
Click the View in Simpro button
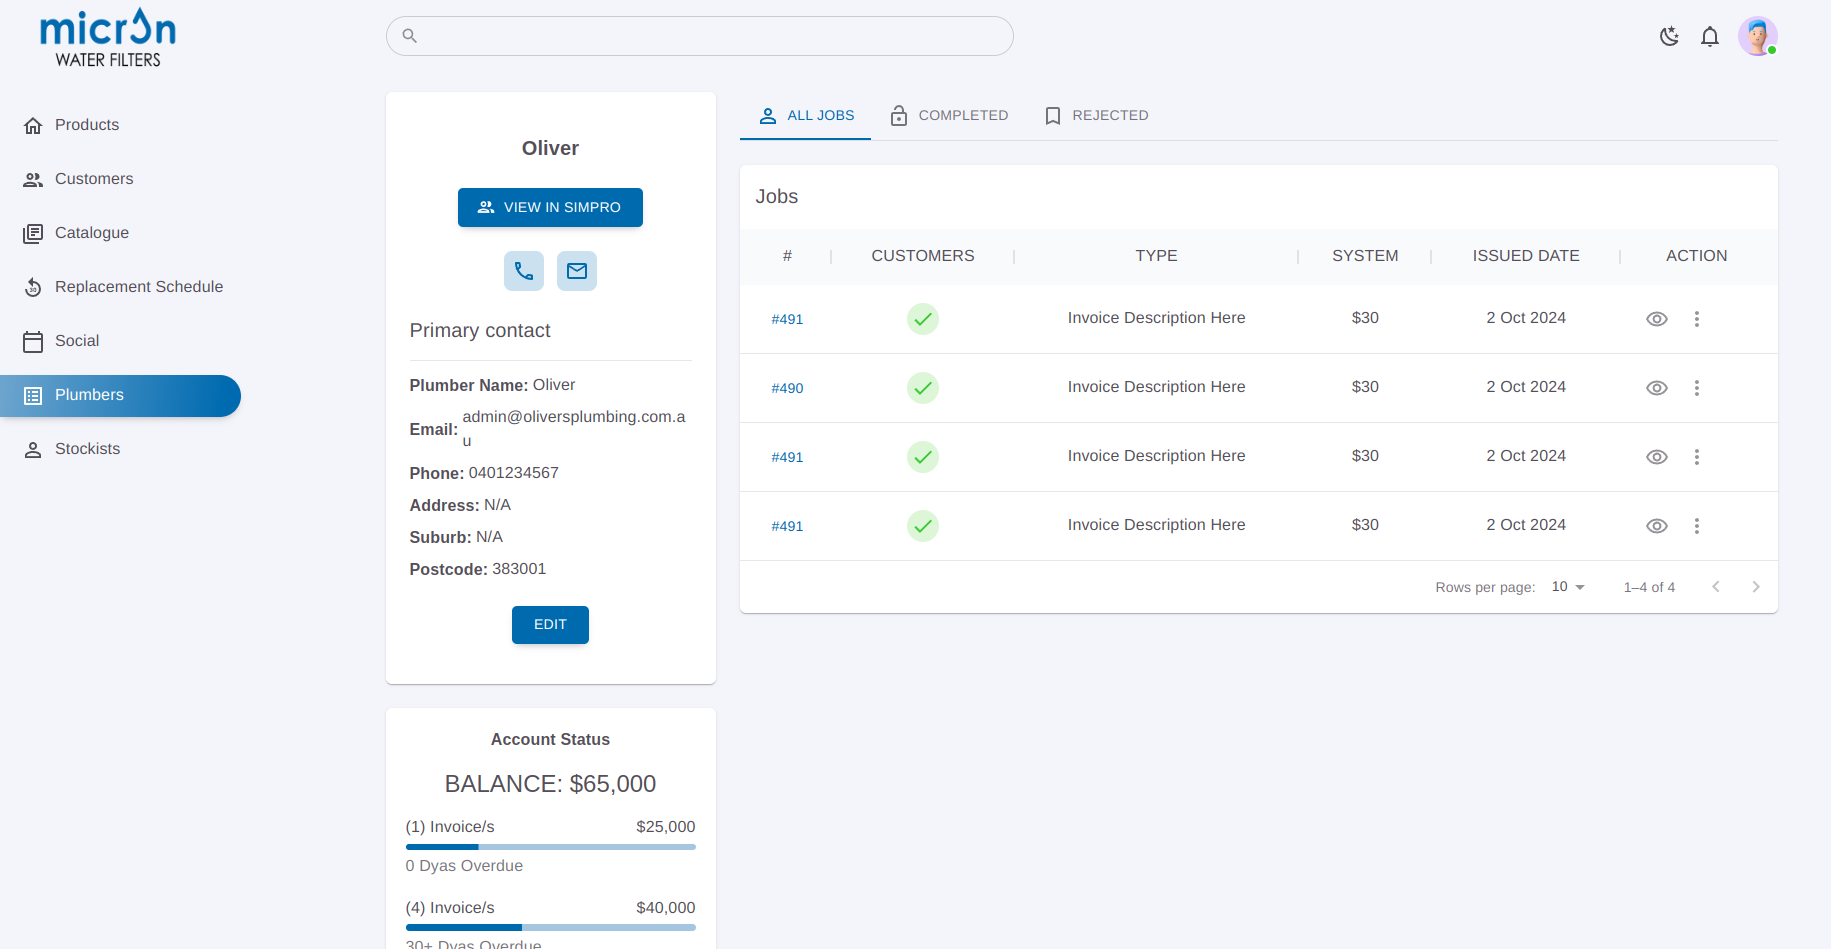(550, 207)
